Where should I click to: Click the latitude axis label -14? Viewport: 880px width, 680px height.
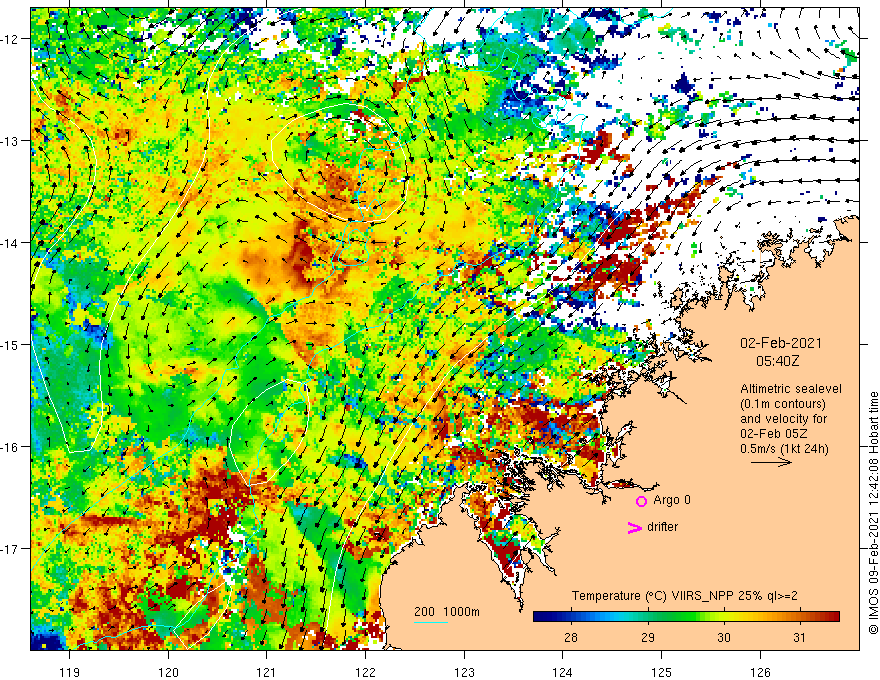pyautogui.click(x=10, y=243)
